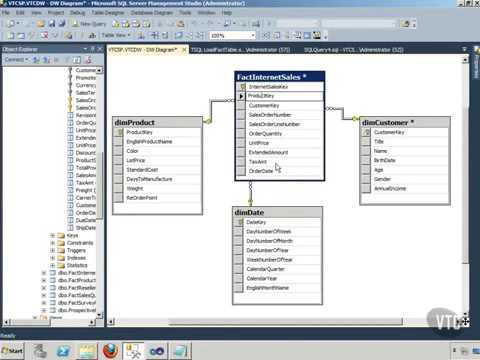Expand the dbo.FactSurvey table node
The height and width of the screenshot is (360, 480).
(x=44, y=303)
